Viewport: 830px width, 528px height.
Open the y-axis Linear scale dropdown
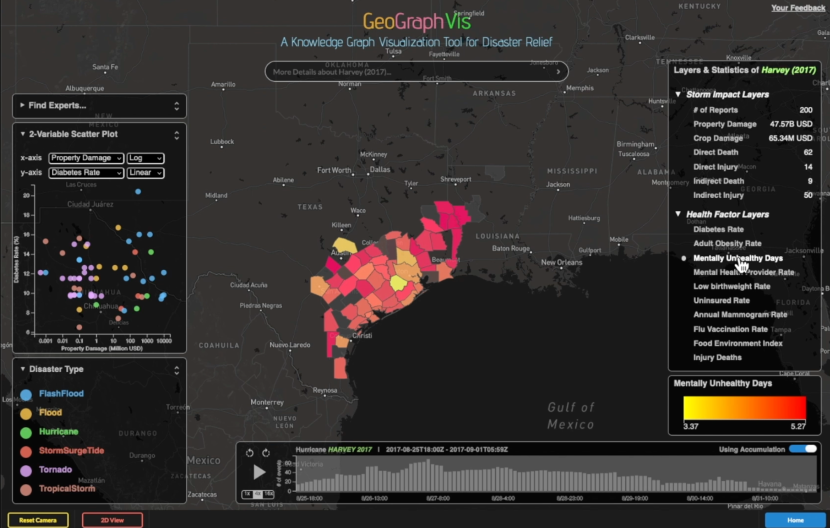point(146,173)
